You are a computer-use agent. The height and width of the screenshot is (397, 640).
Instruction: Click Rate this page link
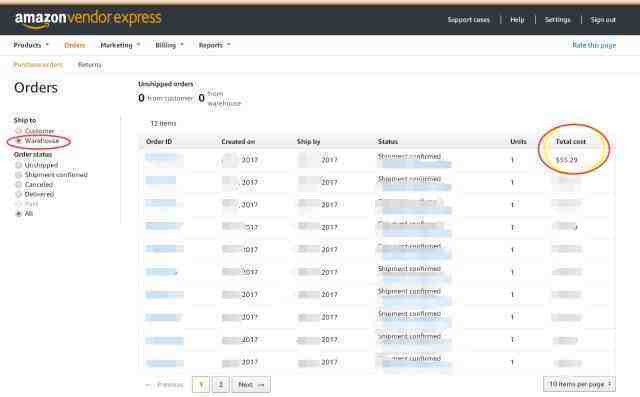(x=594, y=45)
